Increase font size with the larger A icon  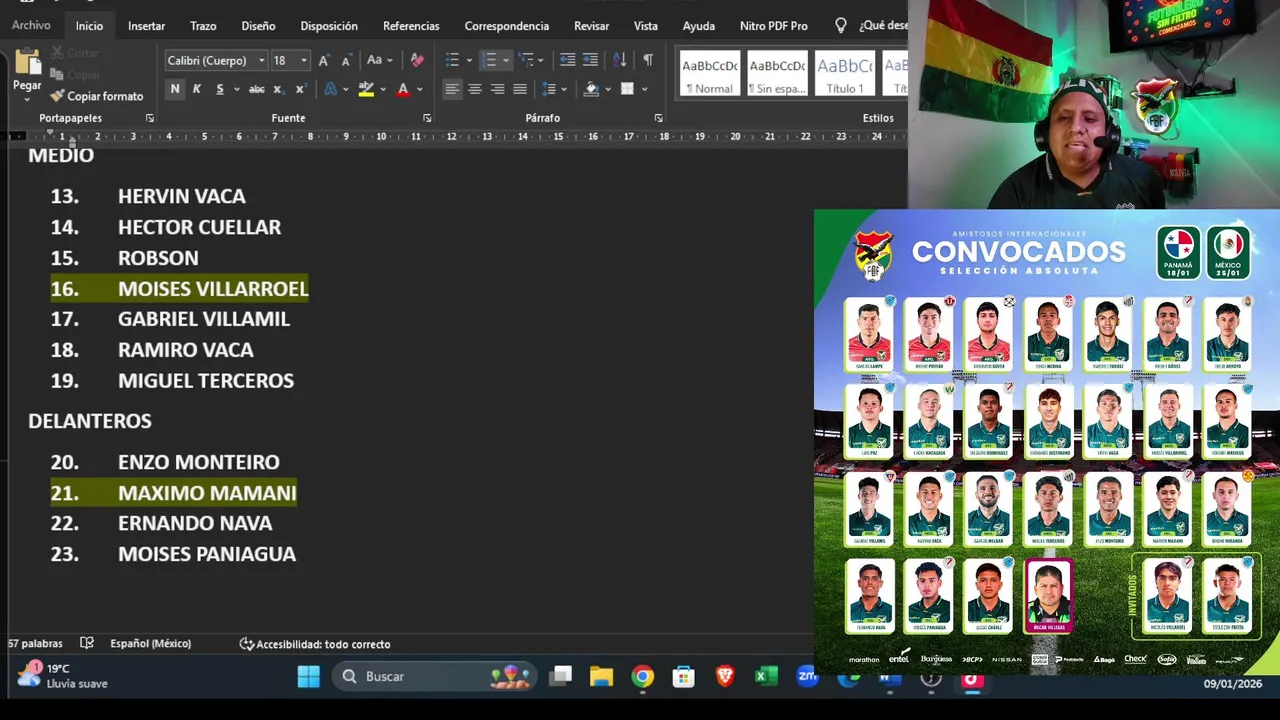[324, 61]
